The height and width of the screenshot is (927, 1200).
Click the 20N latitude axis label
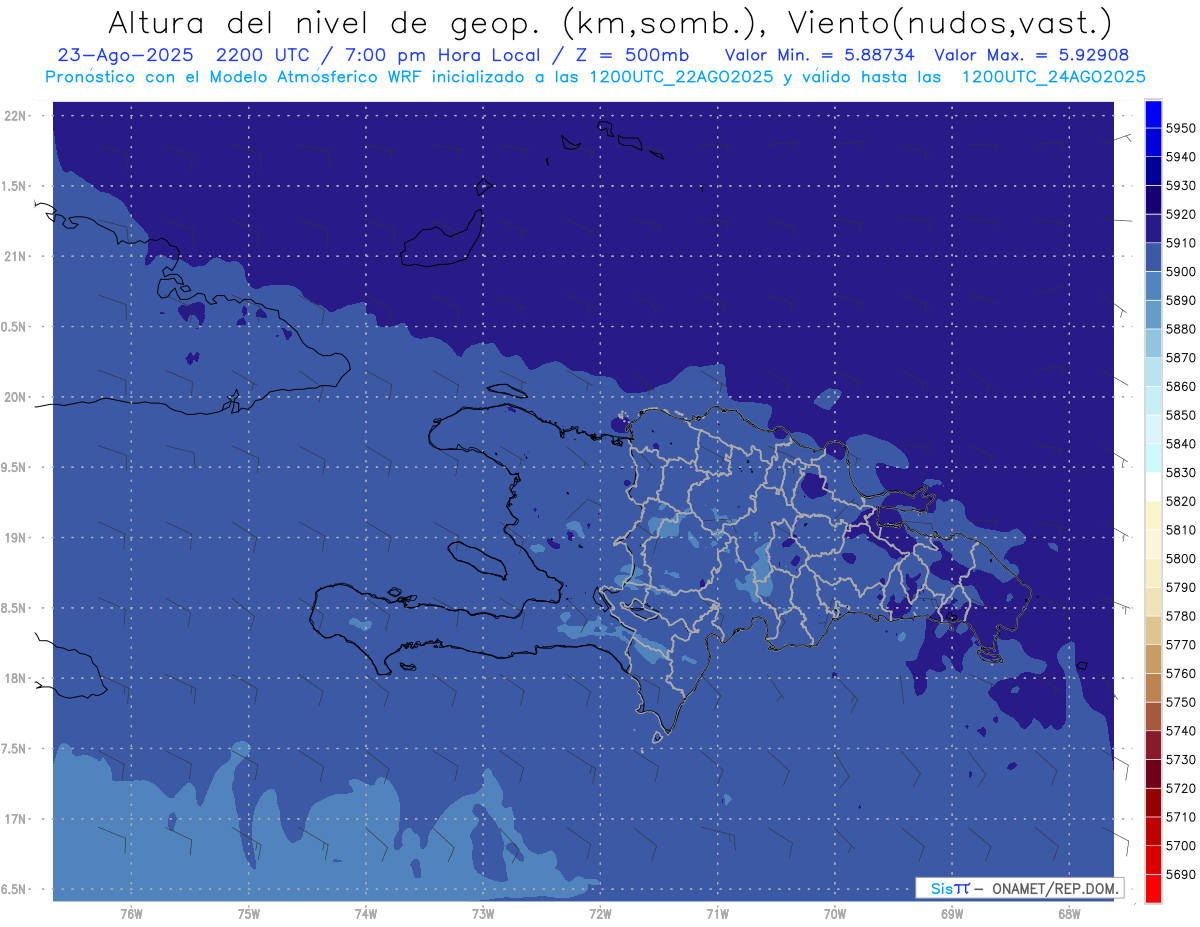tap(14, 397)
